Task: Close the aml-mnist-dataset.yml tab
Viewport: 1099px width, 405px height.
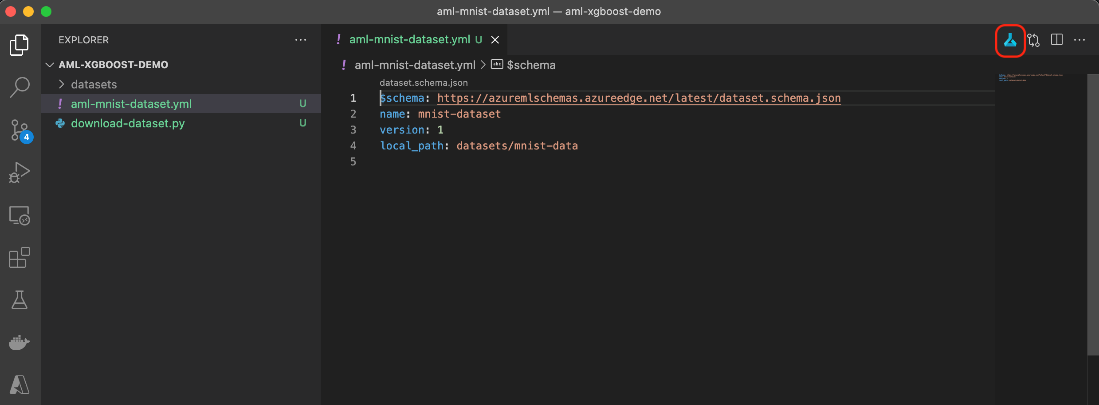Action: pyautogui.click(x=495, y=40)
